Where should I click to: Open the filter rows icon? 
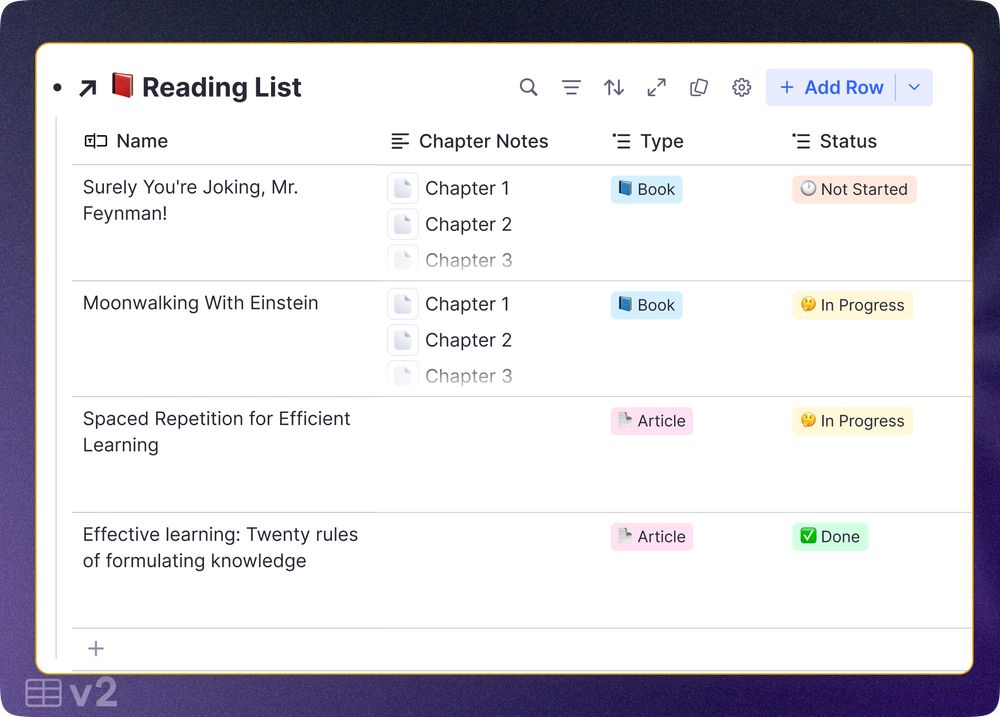(571, 87)
